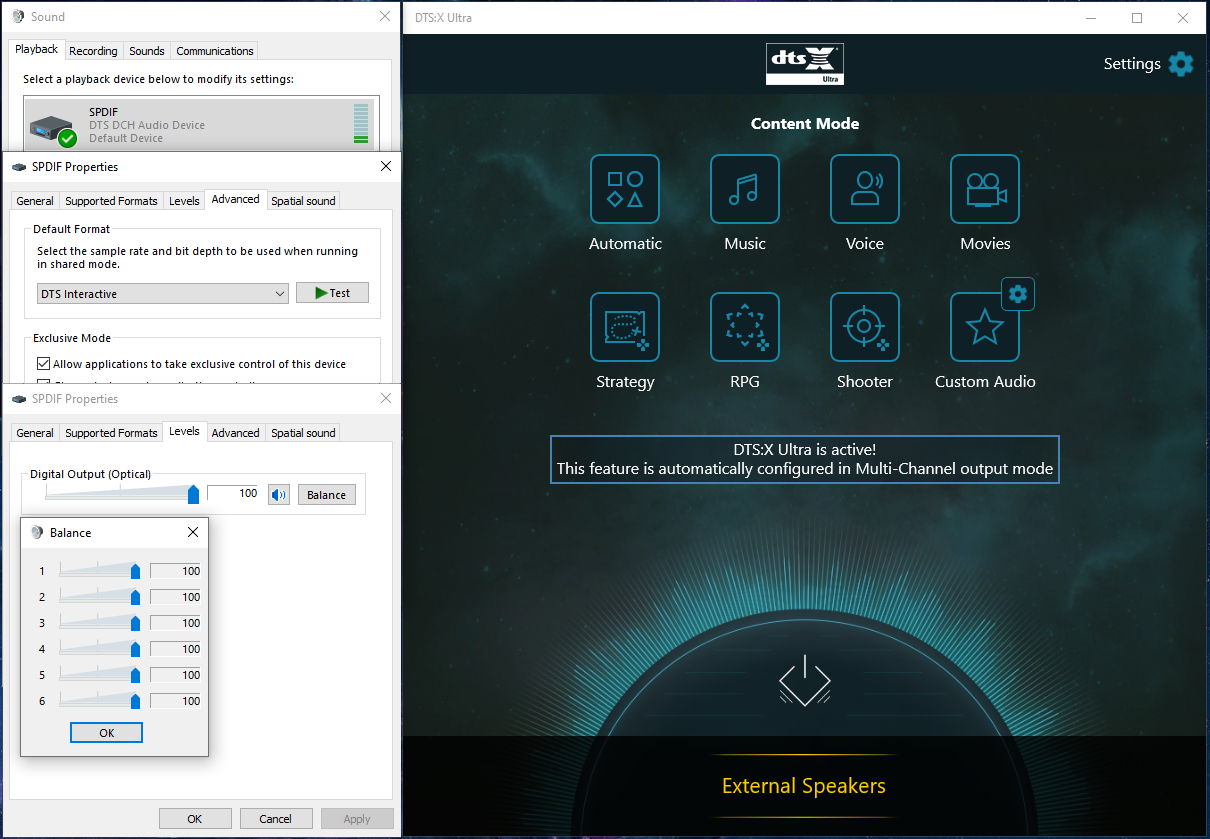Image resolution: width=1210 pixels, height=839 pixels.
Task: Open Custom Audio gear settings
Action: pos(1018,294)
